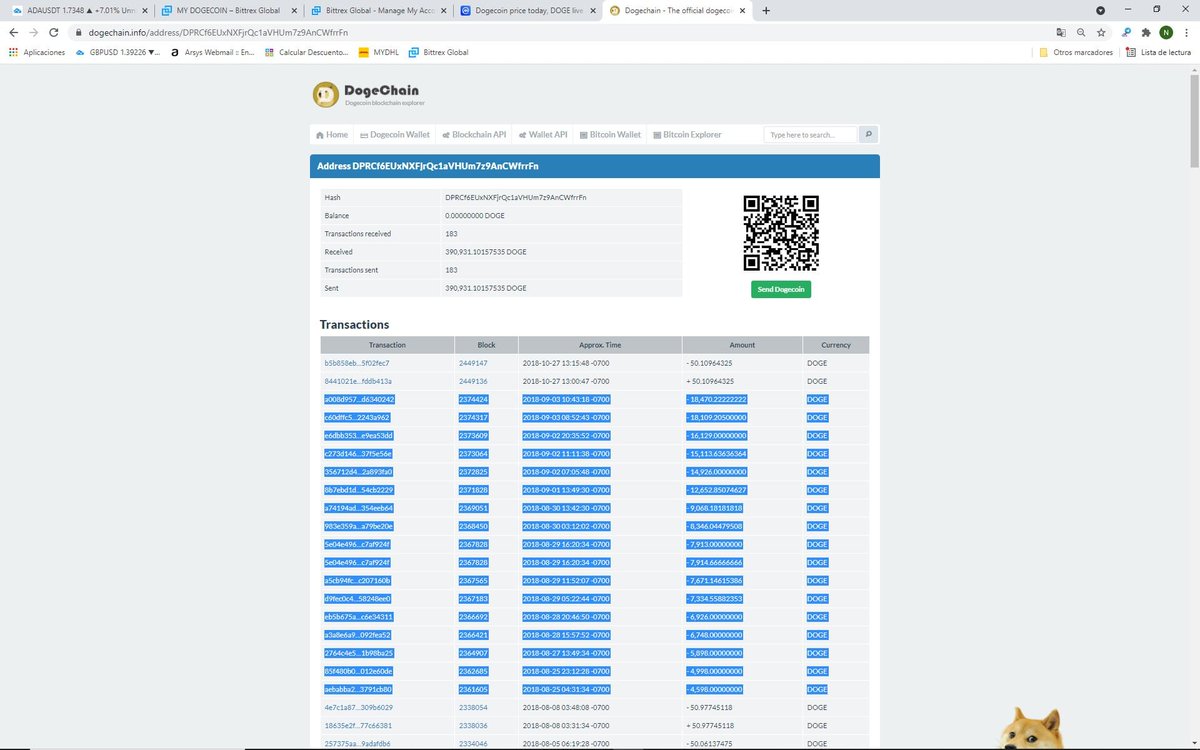This screenshot has height=750, width=1200.
Task: Open the Lista de lectura reading list
Action: [x=1158, y=52]
